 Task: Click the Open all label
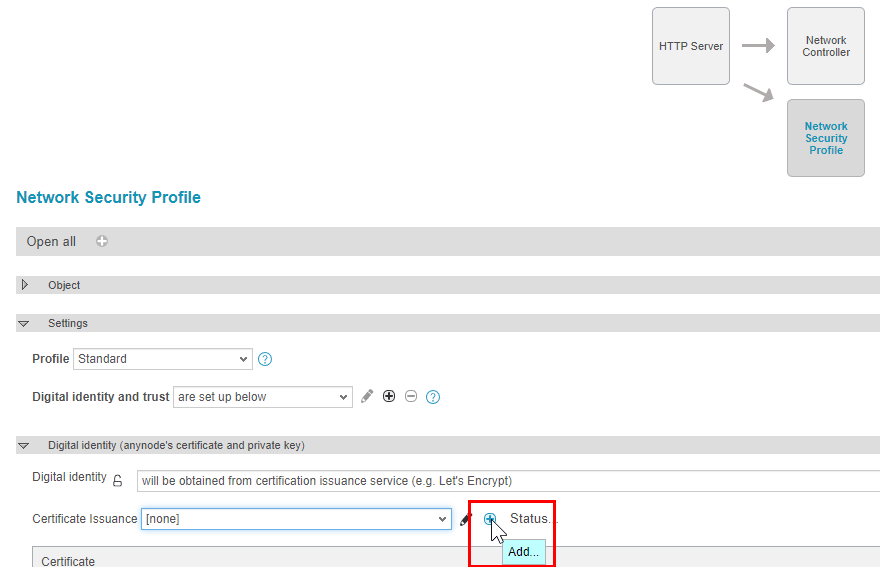click(x=51, y=241)
